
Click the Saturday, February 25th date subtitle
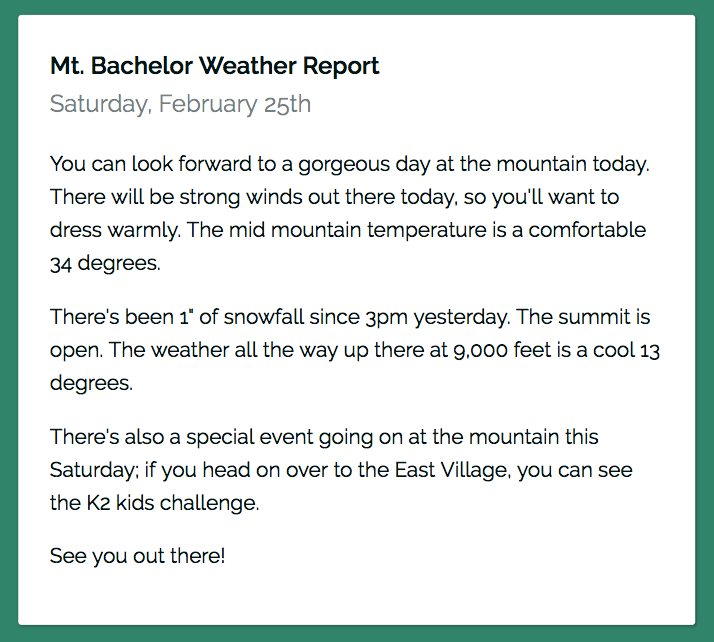tap(180, 104)
